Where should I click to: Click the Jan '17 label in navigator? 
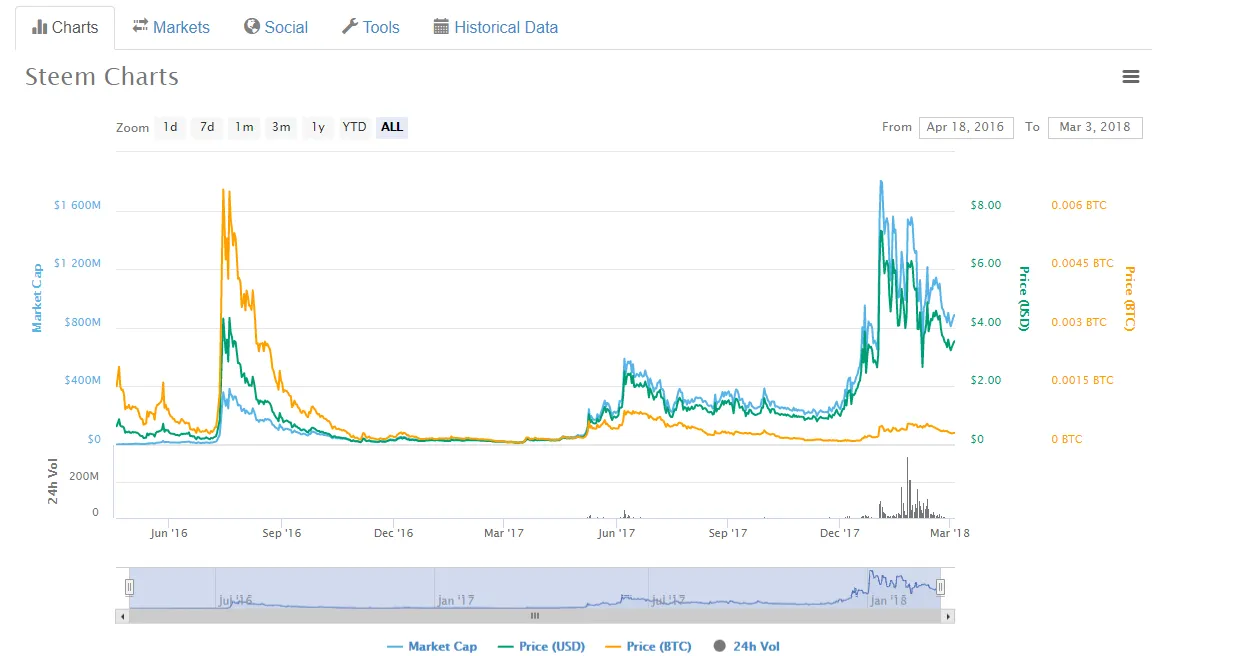[455, 600]
